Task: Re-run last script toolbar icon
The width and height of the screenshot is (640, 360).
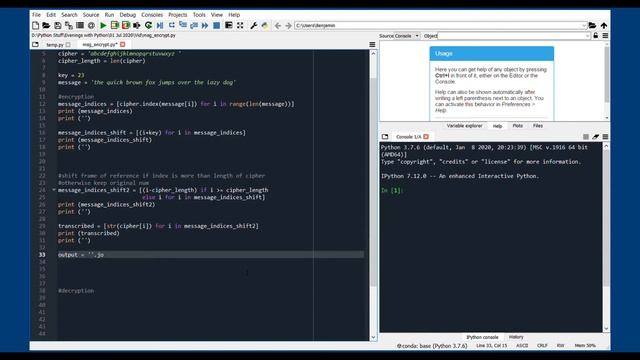Action: 148,25
